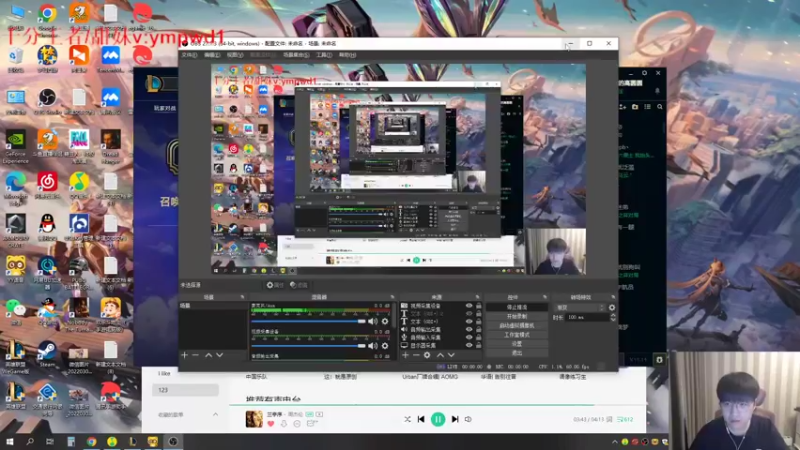Toggle eye of second text source

469,322
